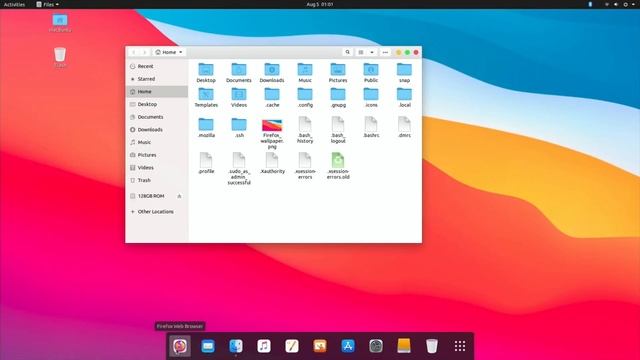The width and height of the screenshot is (640, 360).
Task: Open the Trash dock icon
Action: (432, 346)
